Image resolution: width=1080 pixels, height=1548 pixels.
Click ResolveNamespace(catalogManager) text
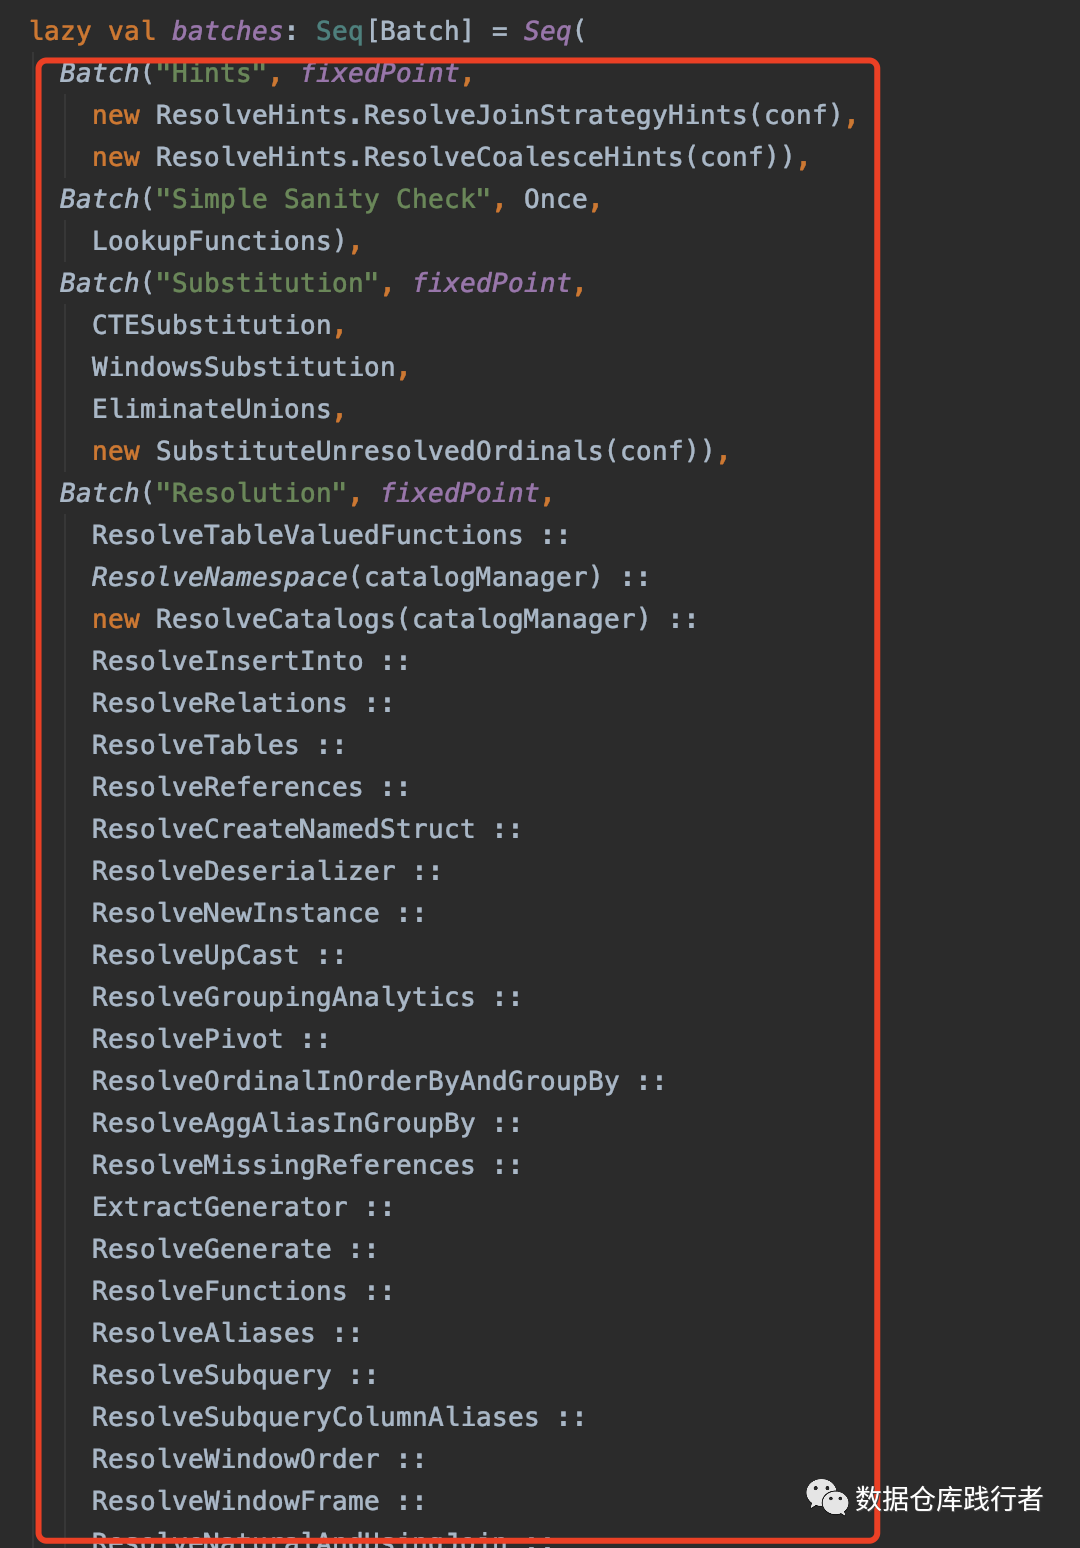point(347,577)
